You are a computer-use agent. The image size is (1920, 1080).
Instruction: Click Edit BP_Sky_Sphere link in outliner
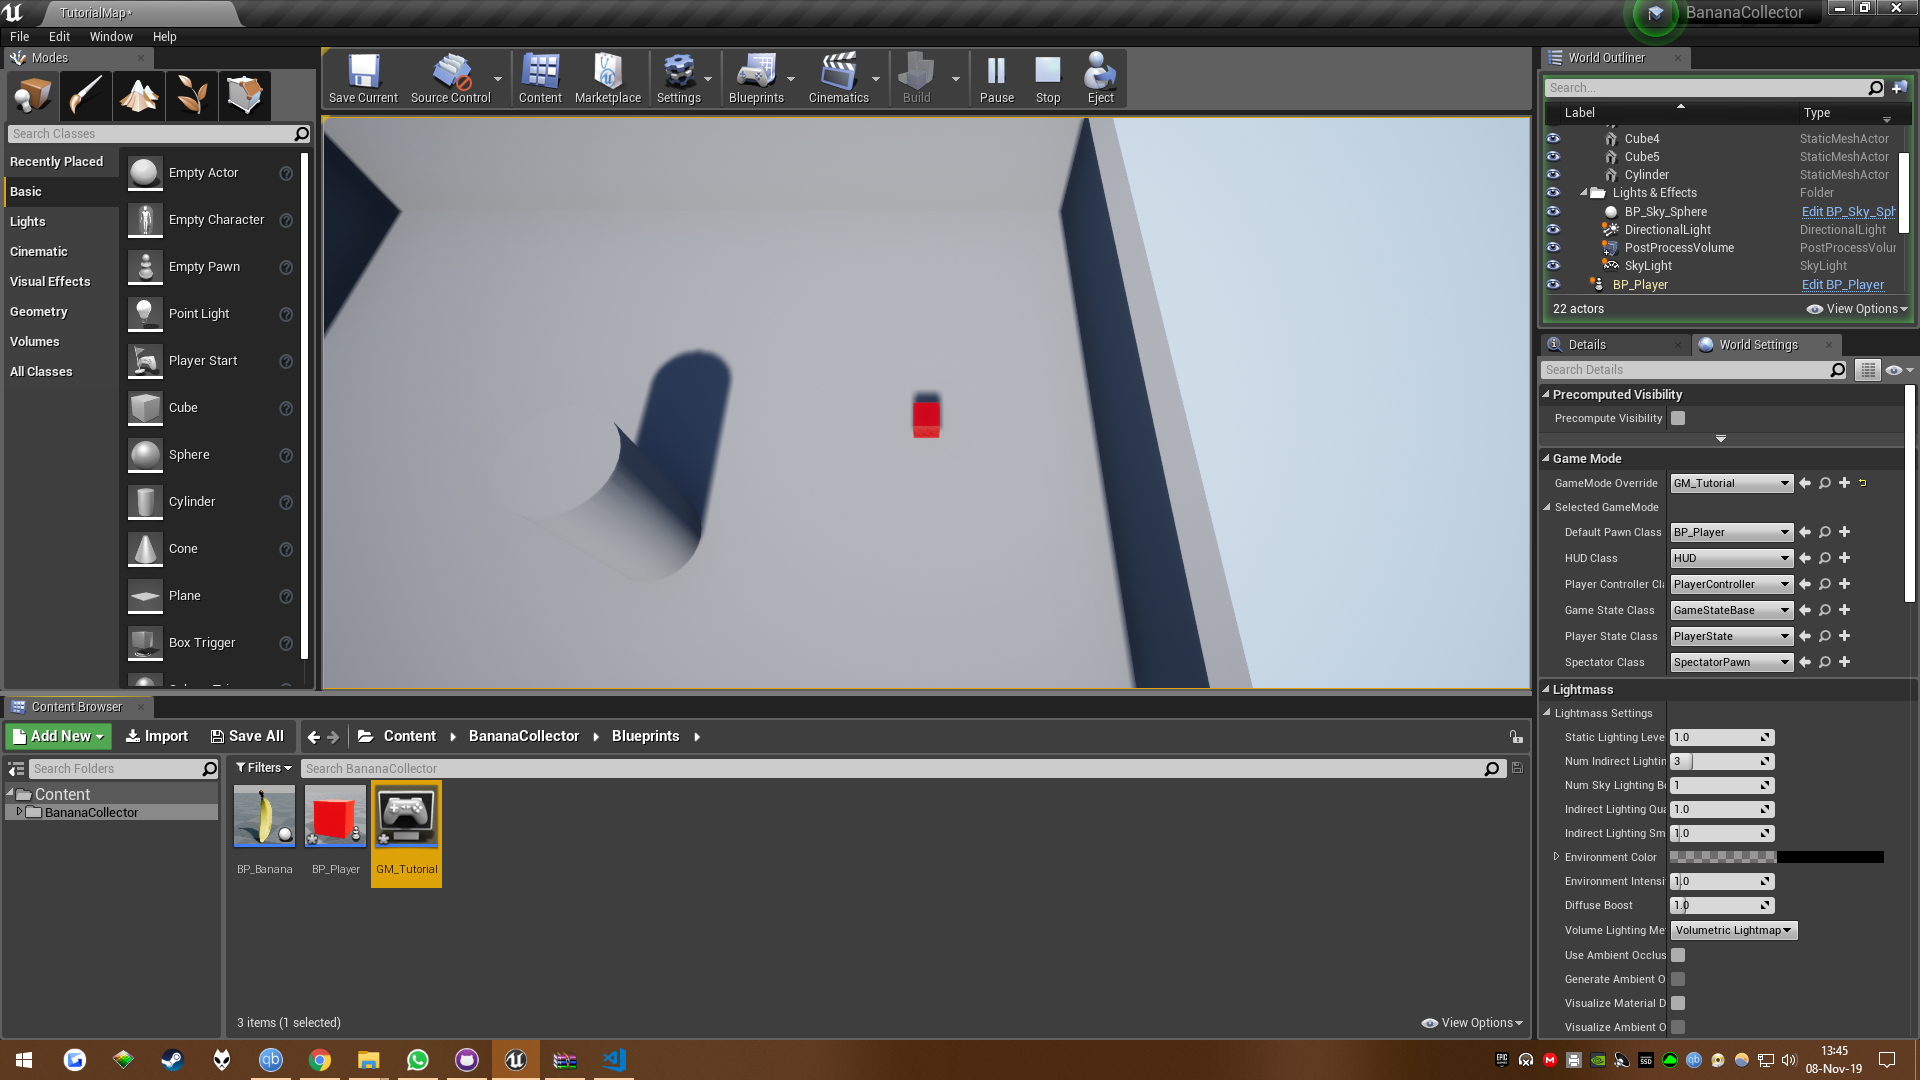tap(1848, 211)
